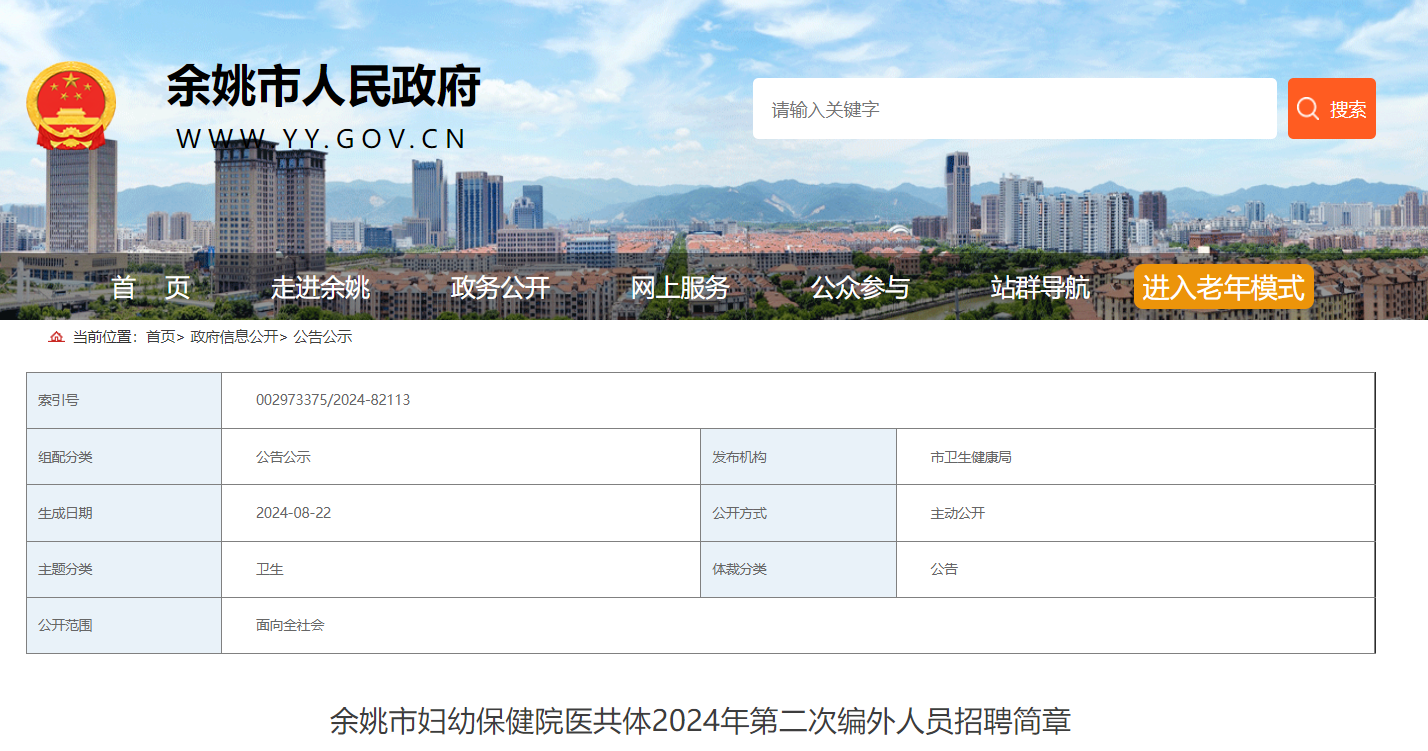Click the orange search magnifier icon
Image resolution: width=1428 pixels, height=751 pixels.
click(1308, 109)
